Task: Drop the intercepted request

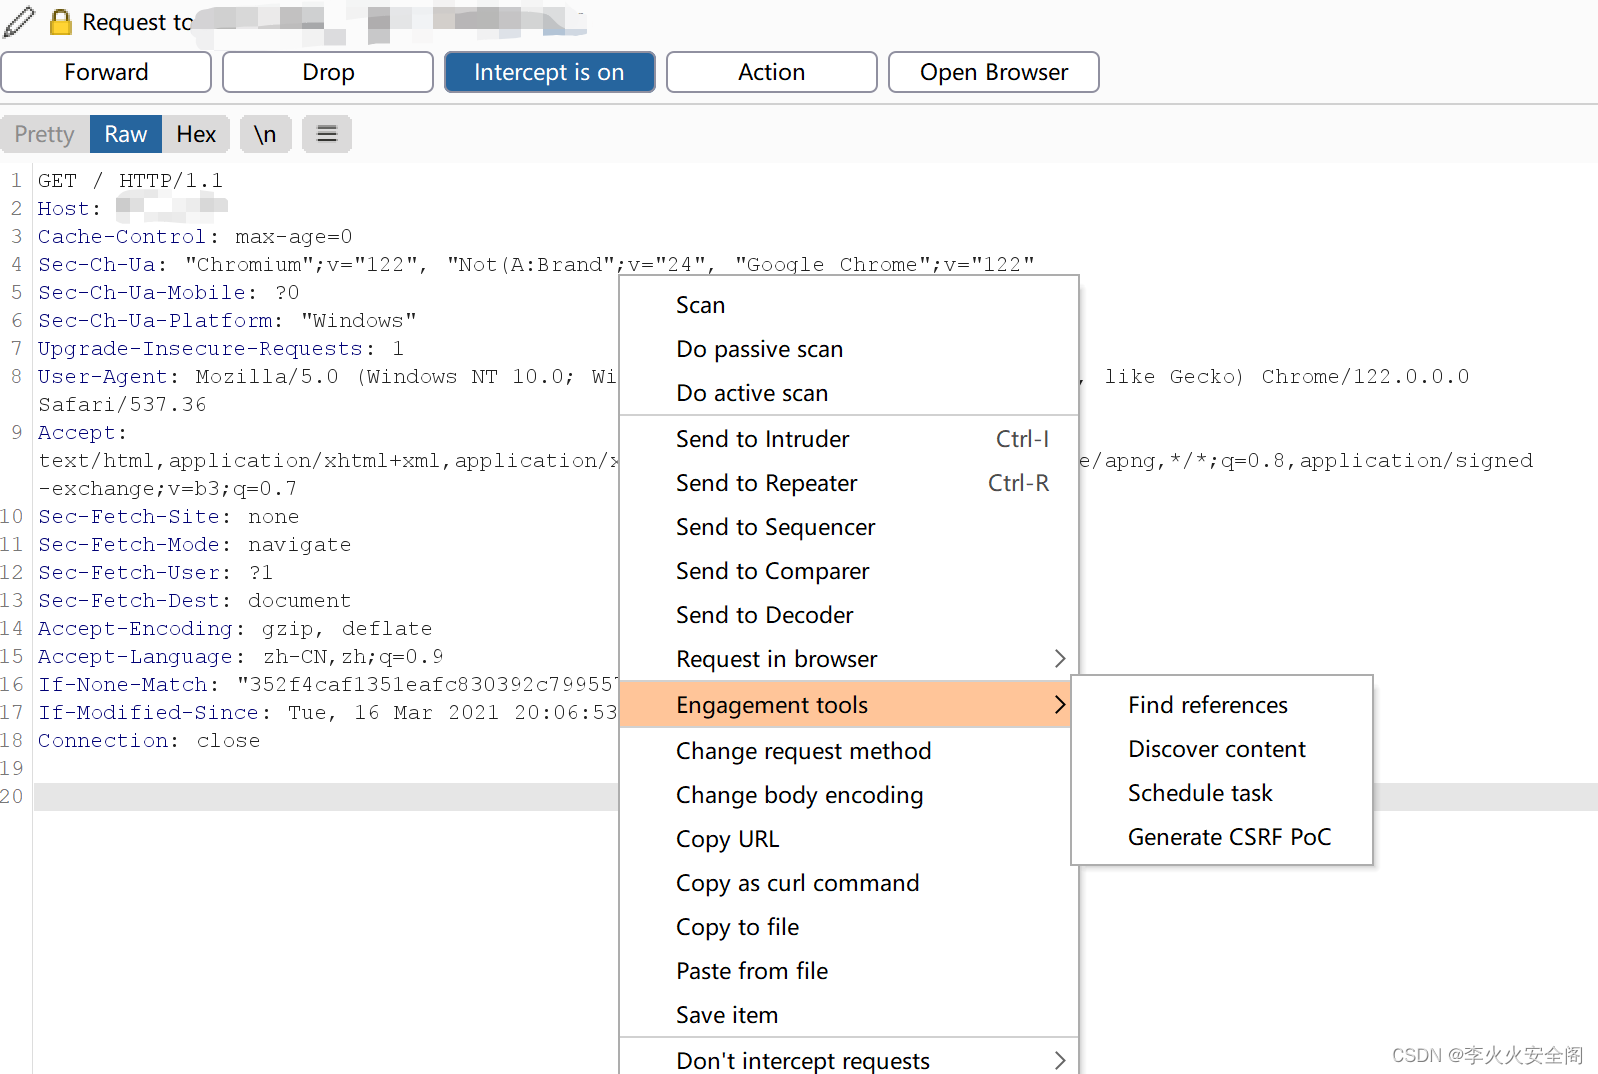Action: pos(328,72)
